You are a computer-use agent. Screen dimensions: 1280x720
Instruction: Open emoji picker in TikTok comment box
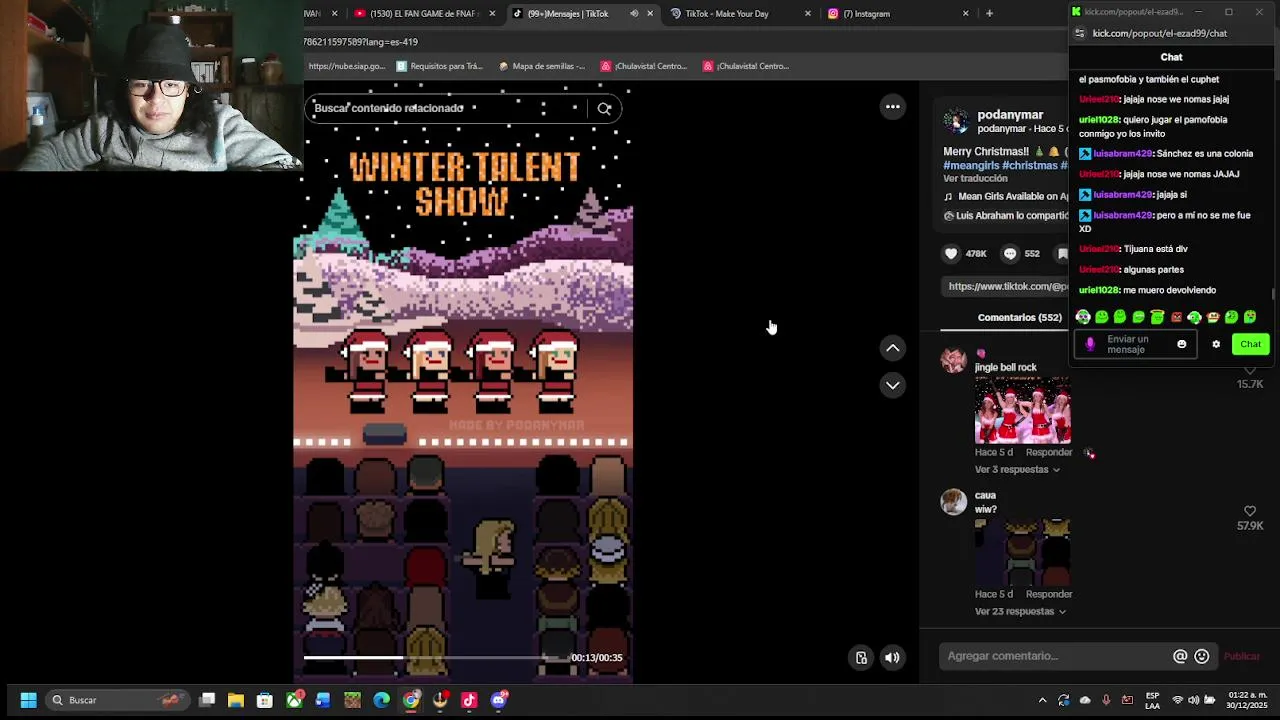pos(1202,656)
